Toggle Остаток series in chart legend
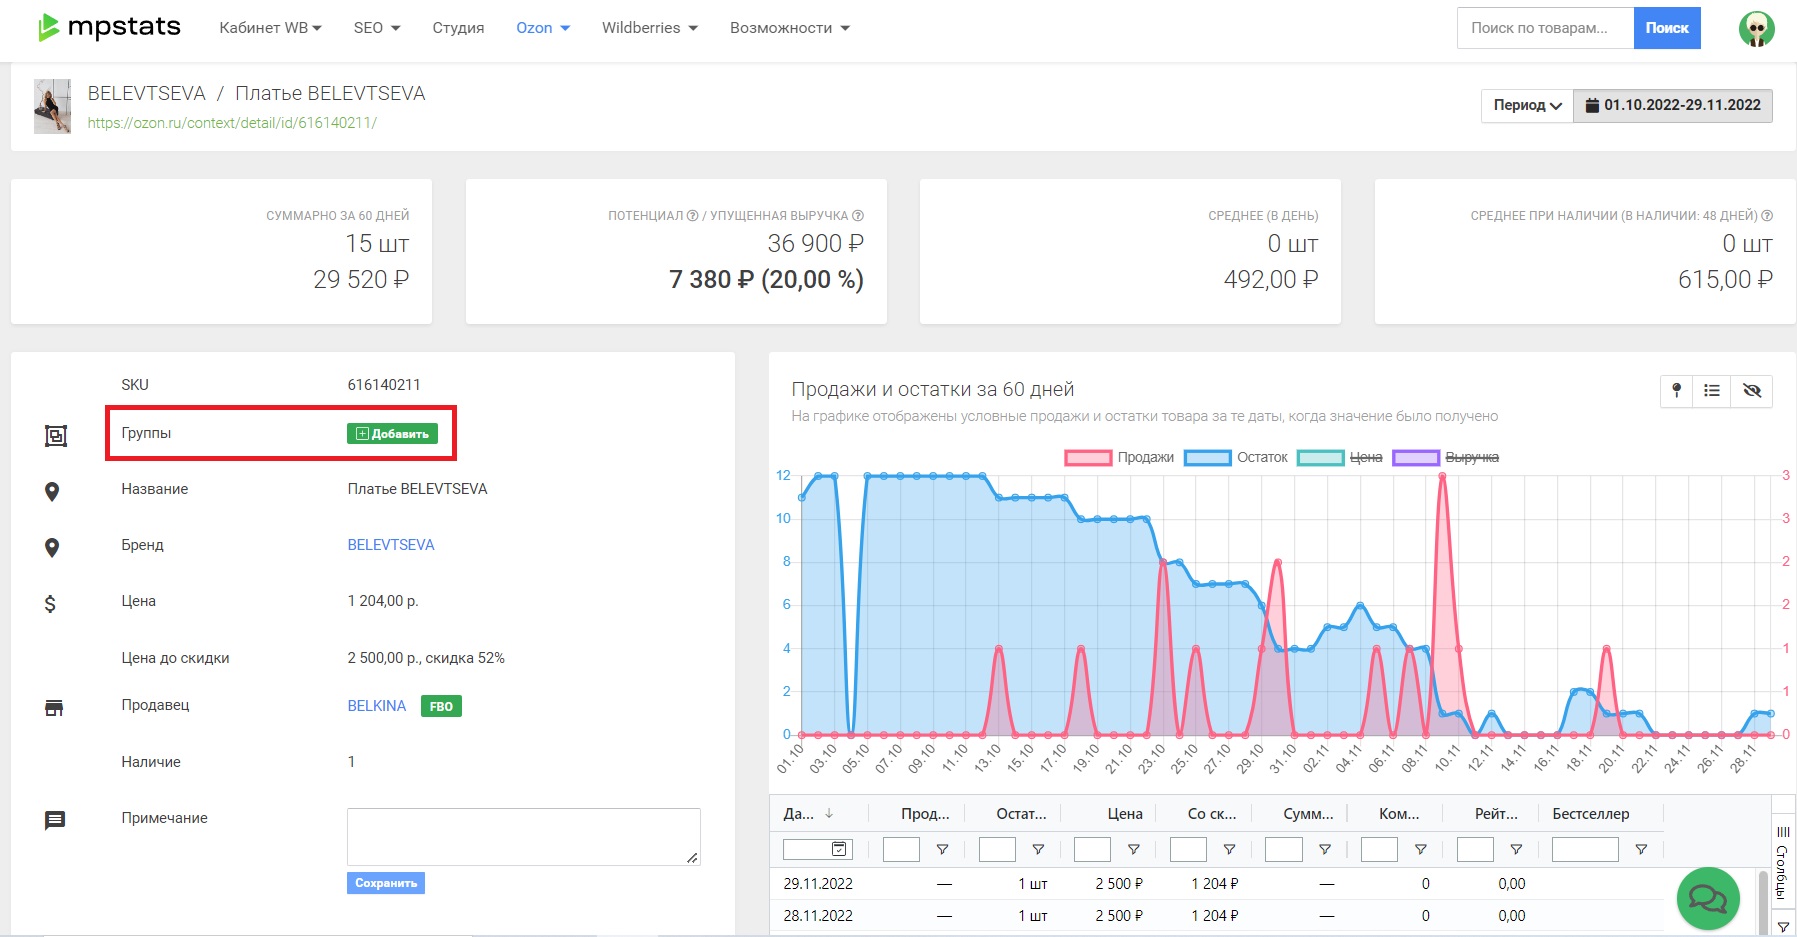This screenshot has height=937, width=1797. pyautogui.click(x=1237, y=457)
